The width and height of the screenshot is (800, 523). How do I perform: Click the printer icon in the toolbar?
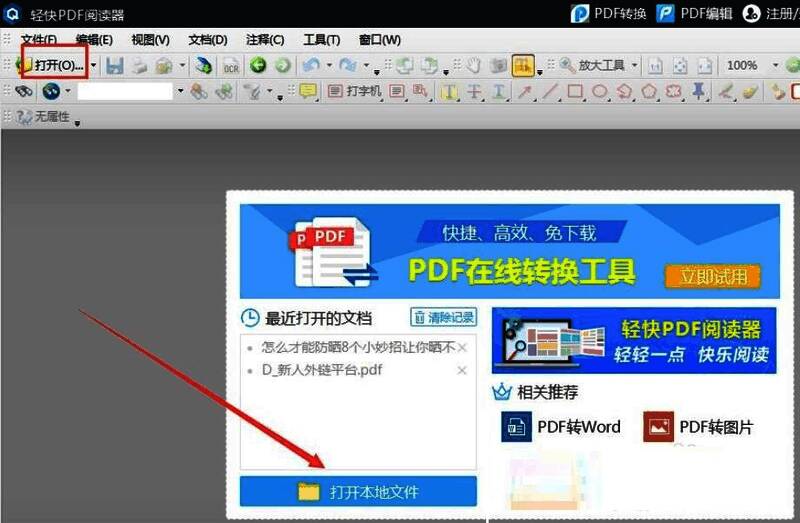click(x=139, y=66)
